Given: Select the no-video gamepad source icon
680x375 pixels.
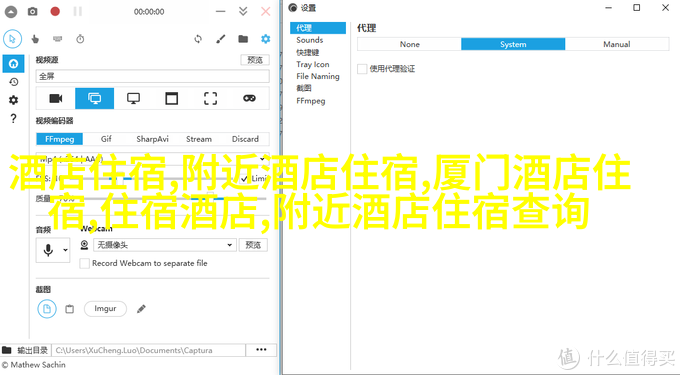Looking at the screenshot, I should point(249,98).
